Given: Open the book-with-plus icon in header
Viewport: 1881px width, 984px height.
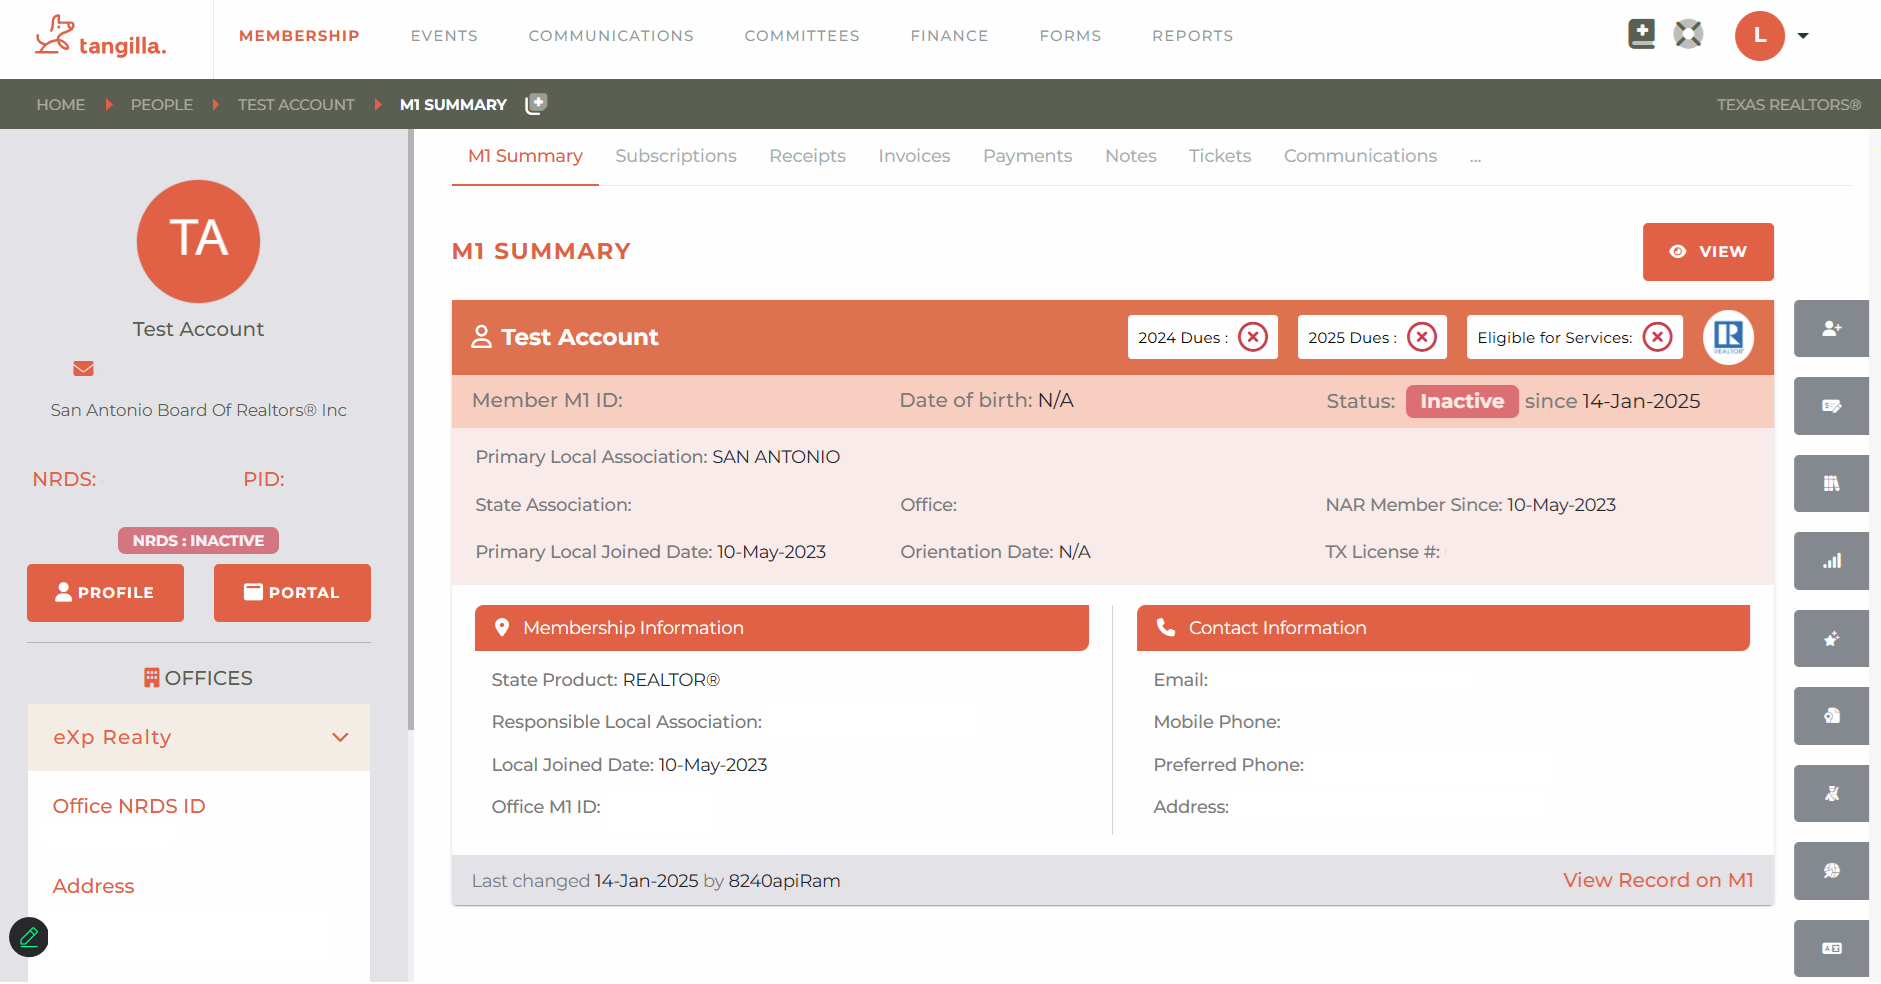Looking at the screenshot, I should point(1641,34).
